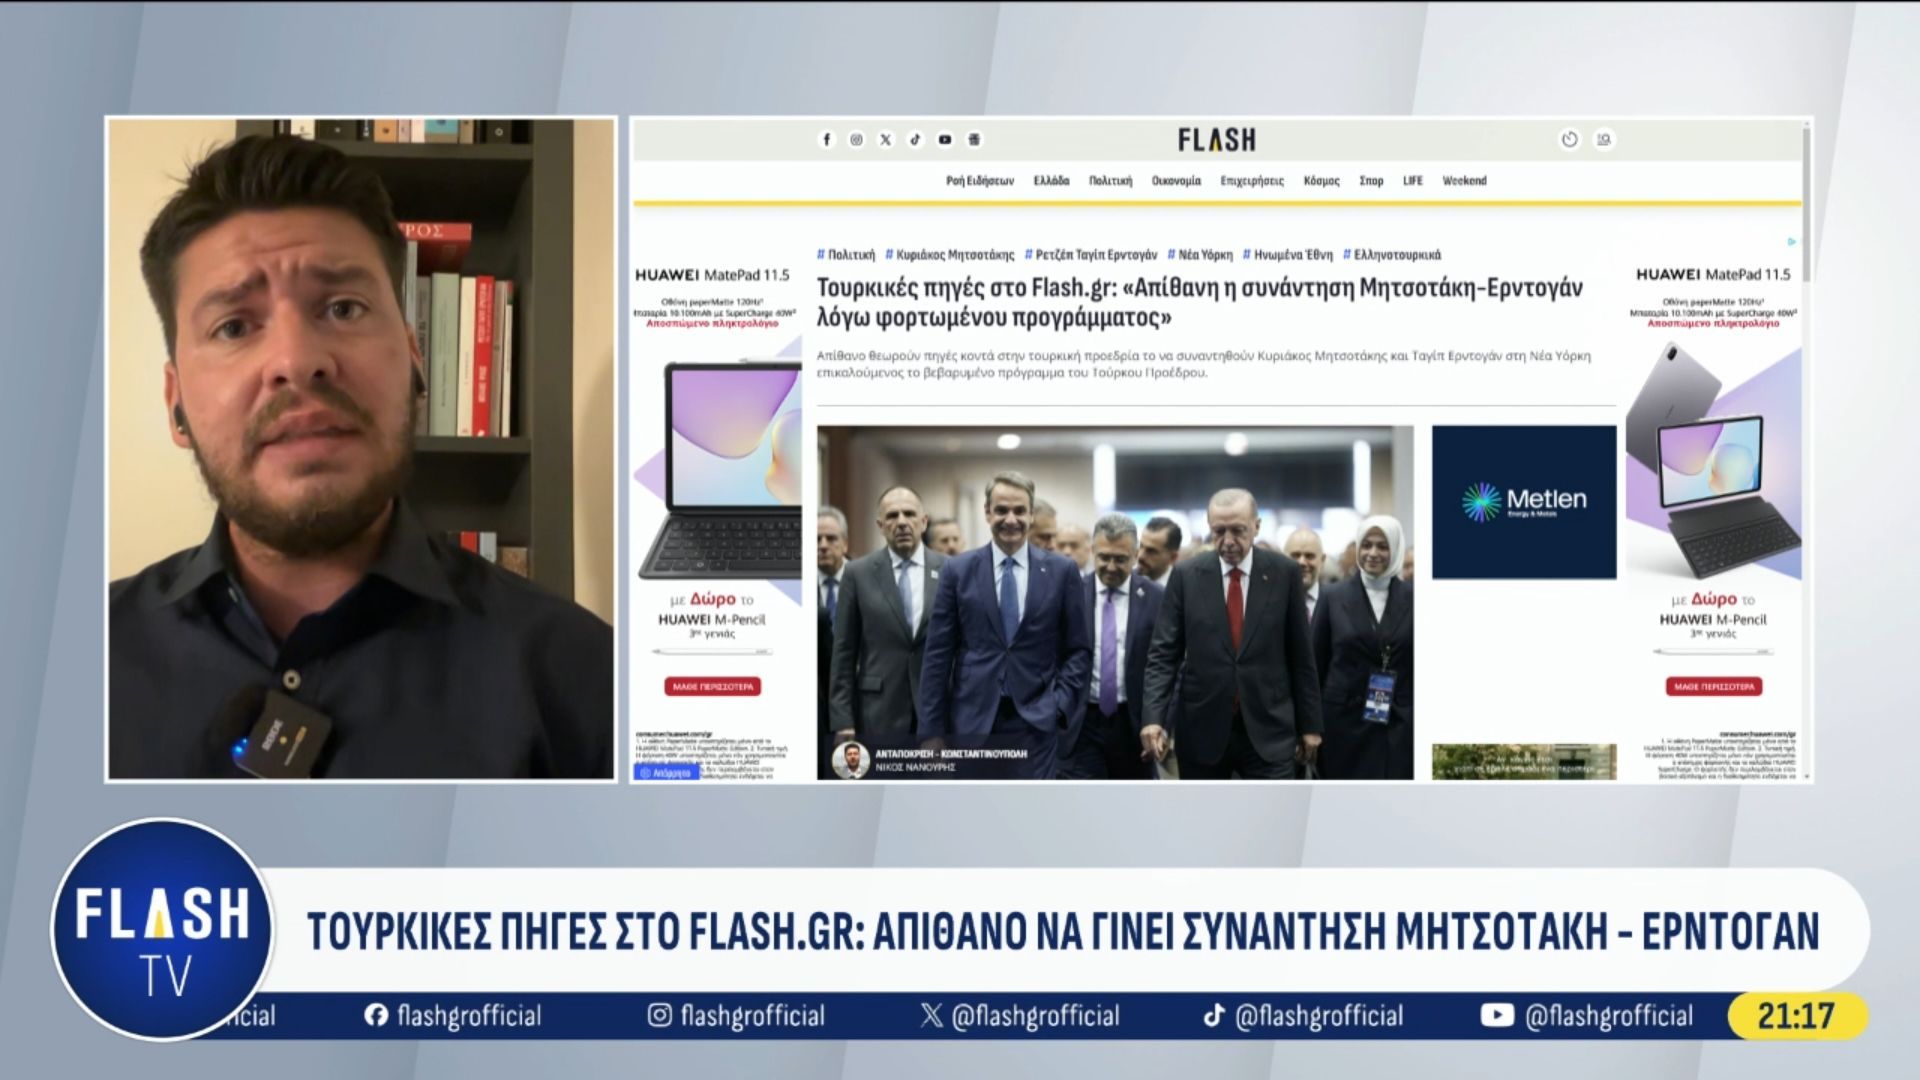Screen dimensions: 1920x1080
Task: Click the YouTube icon in the bottom ticker
Action: tap(1497, 1016)
